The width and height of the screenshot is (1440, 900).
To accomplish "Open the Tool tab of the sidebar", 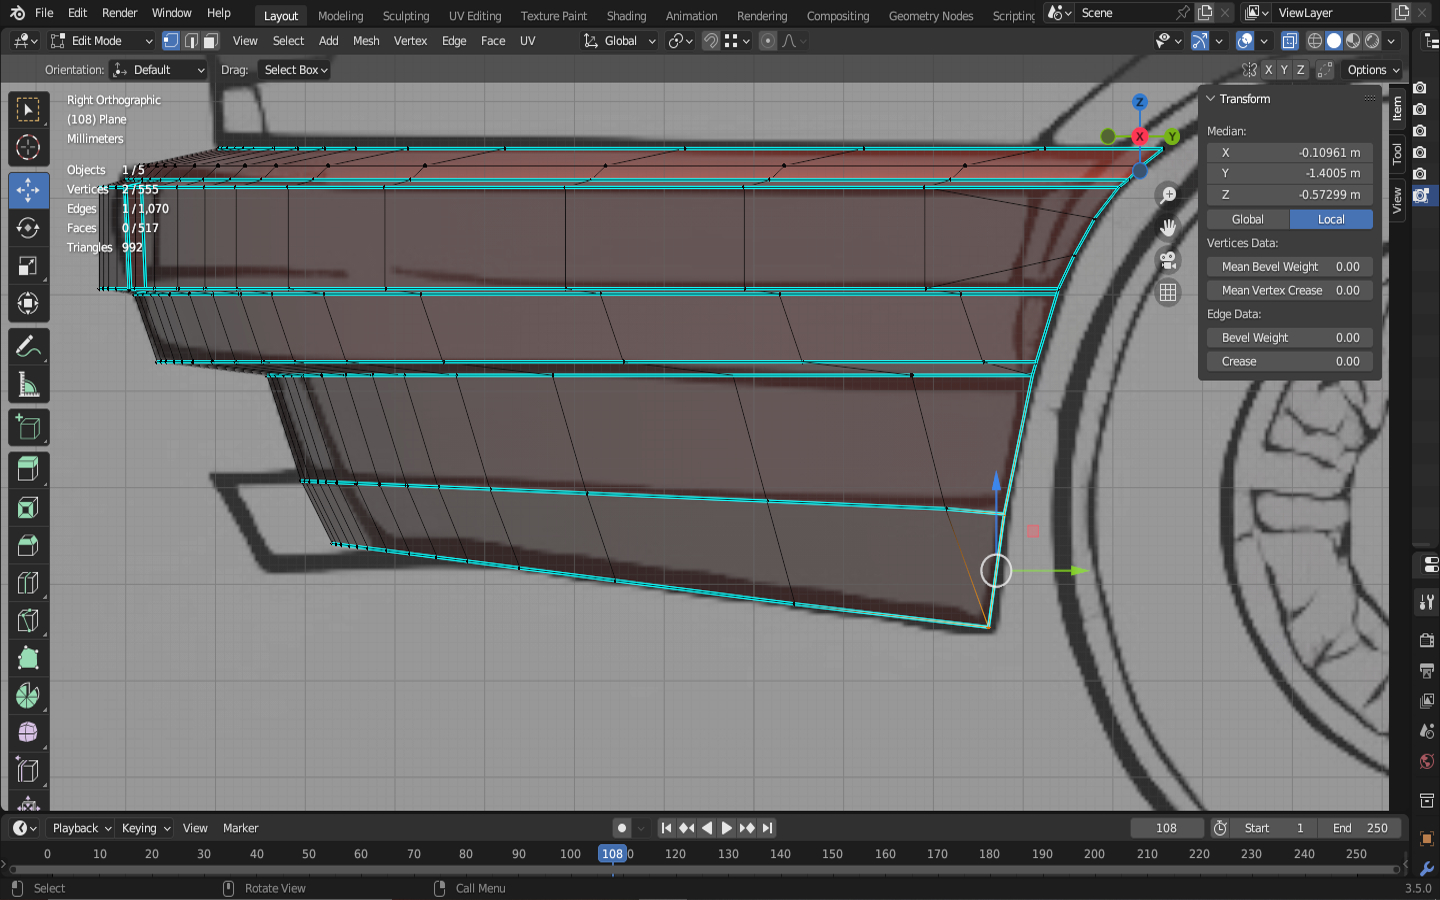I will click(1397, 154).
